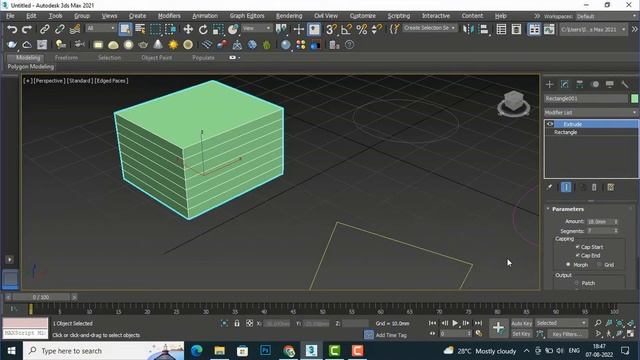Select the Bind to Space Warp icon
The image size is (640, 360).
(75, 29)
